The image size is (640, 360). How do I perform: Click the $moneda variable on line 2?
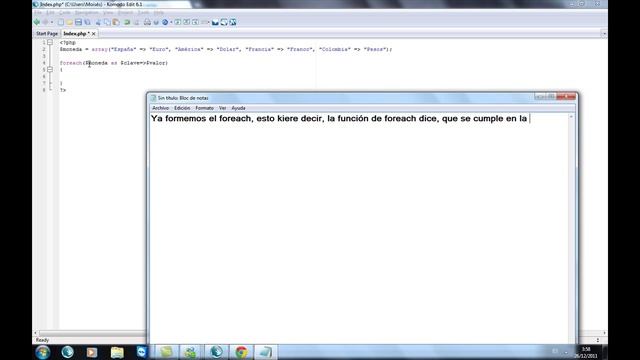pos(71,49)
